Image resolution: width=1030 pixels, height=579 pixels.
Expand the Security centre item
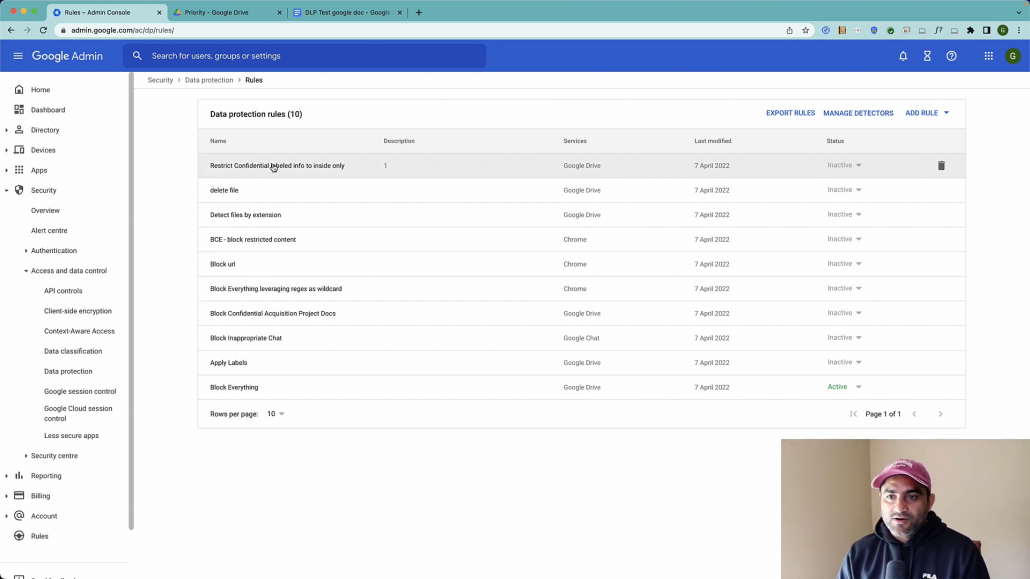tap(26, 455)
